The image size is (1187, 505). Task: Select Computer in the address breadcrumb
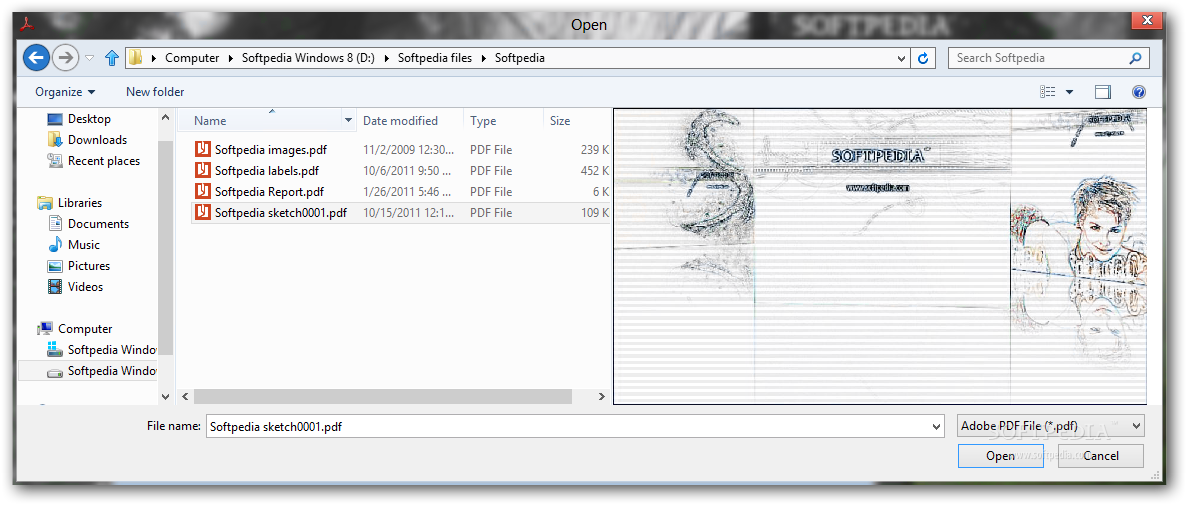pos(192,58)
